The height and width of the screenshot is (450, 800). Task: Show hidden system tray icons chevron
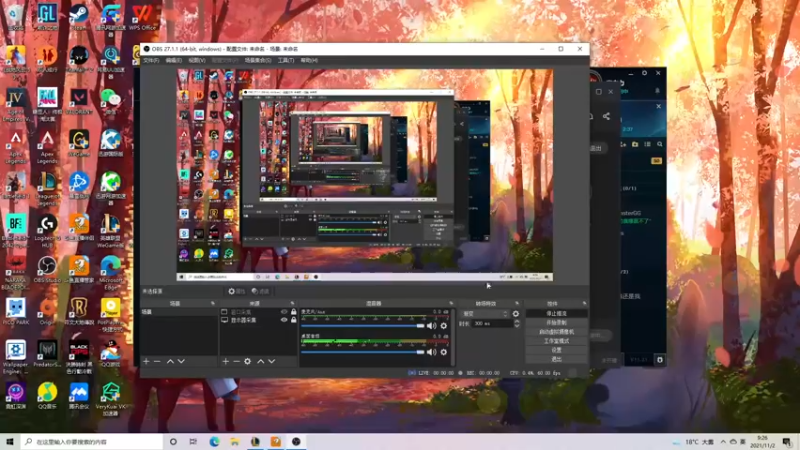[723, 441]
